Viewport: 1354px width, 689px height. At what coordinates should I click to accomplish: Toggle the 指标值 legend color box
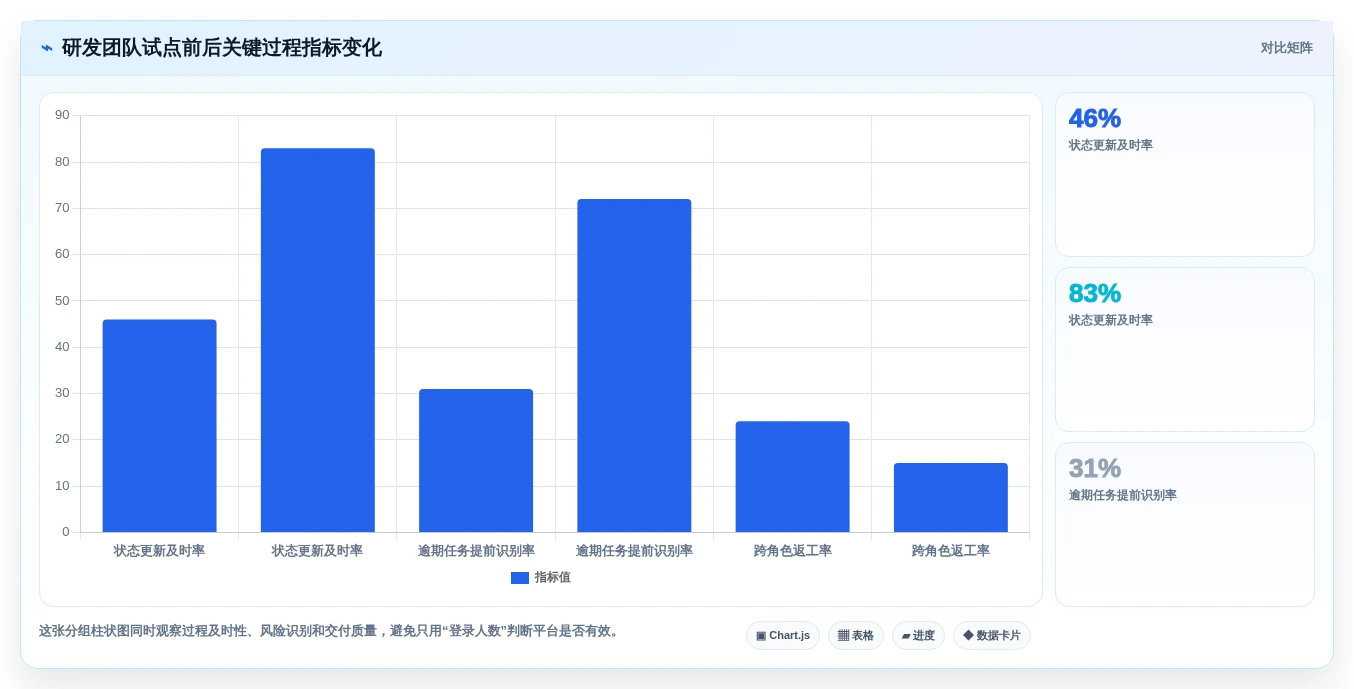coord(520,578)
